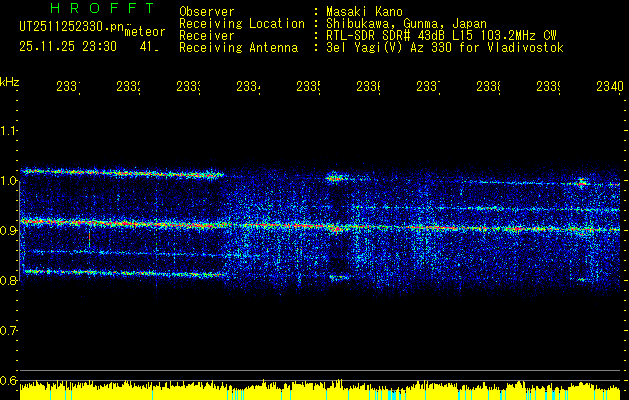Click the 1.0 kHz frequency axis label
629x400 pixels.
coord(8,181)
